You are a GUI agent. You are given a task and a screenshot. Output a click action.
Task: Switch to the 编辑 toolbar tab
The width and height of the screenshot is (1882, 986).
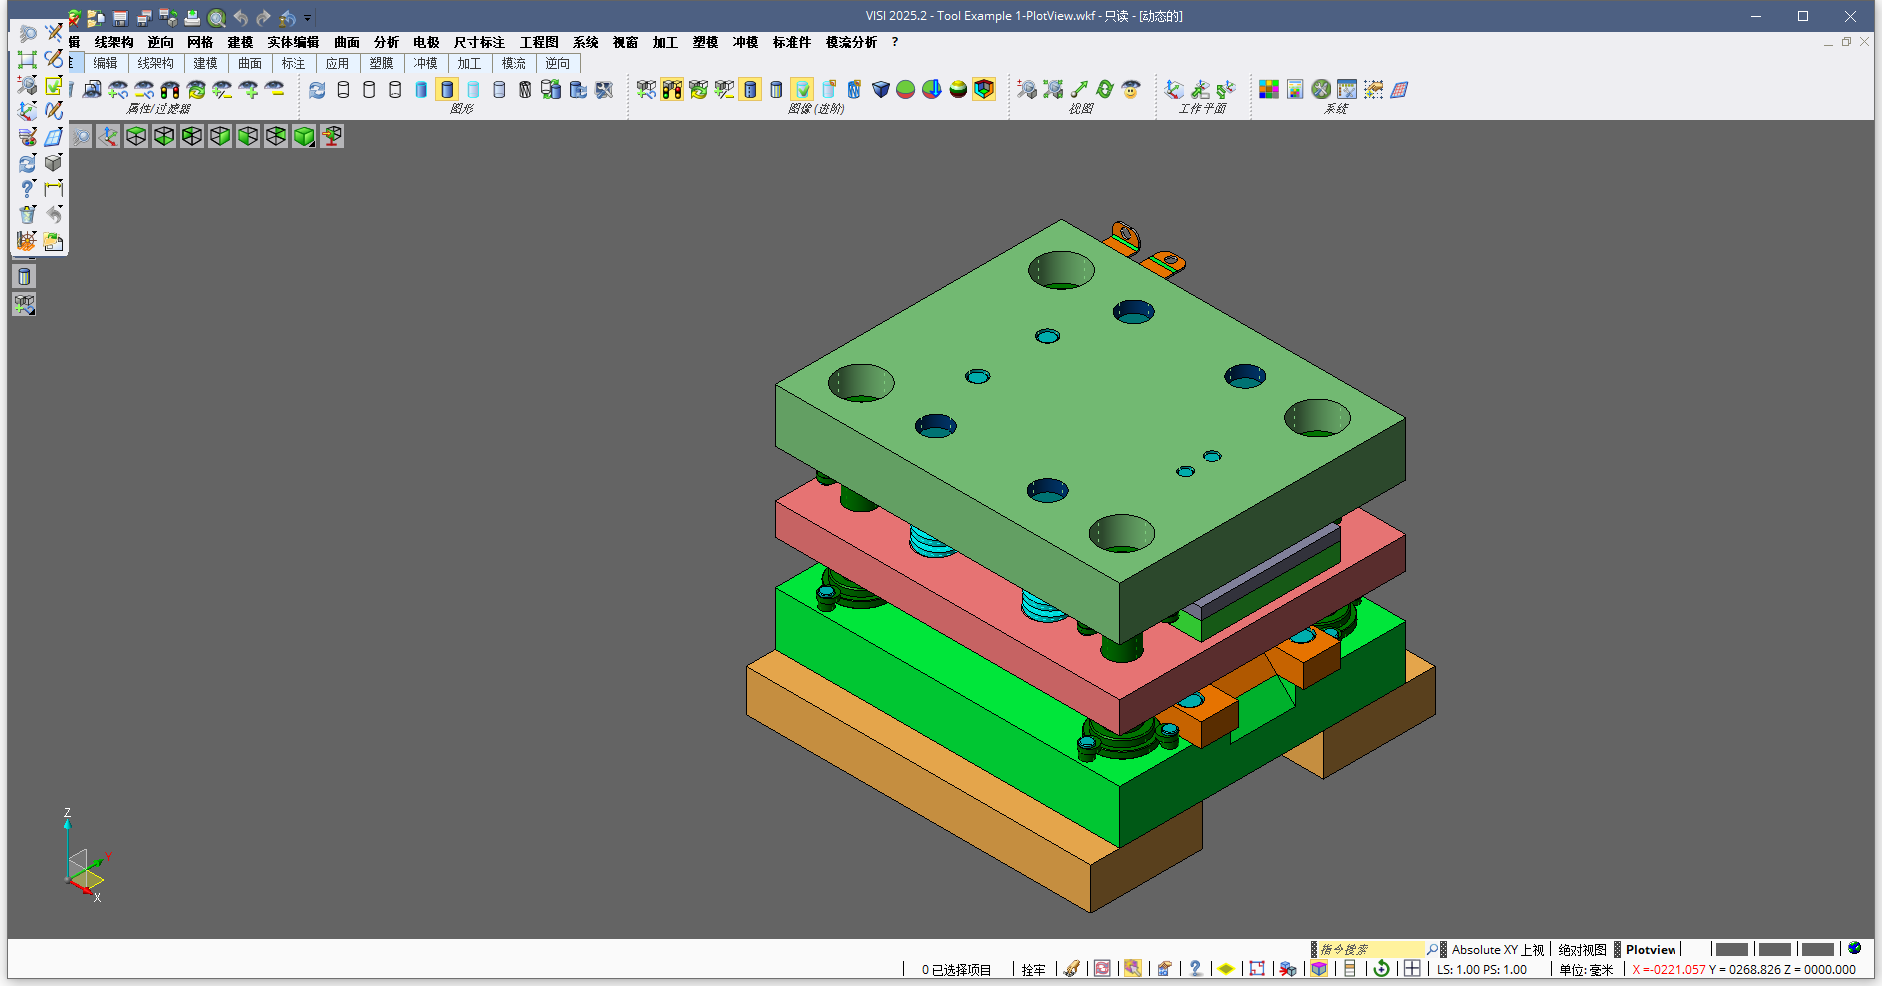click(x=106, y=63)
